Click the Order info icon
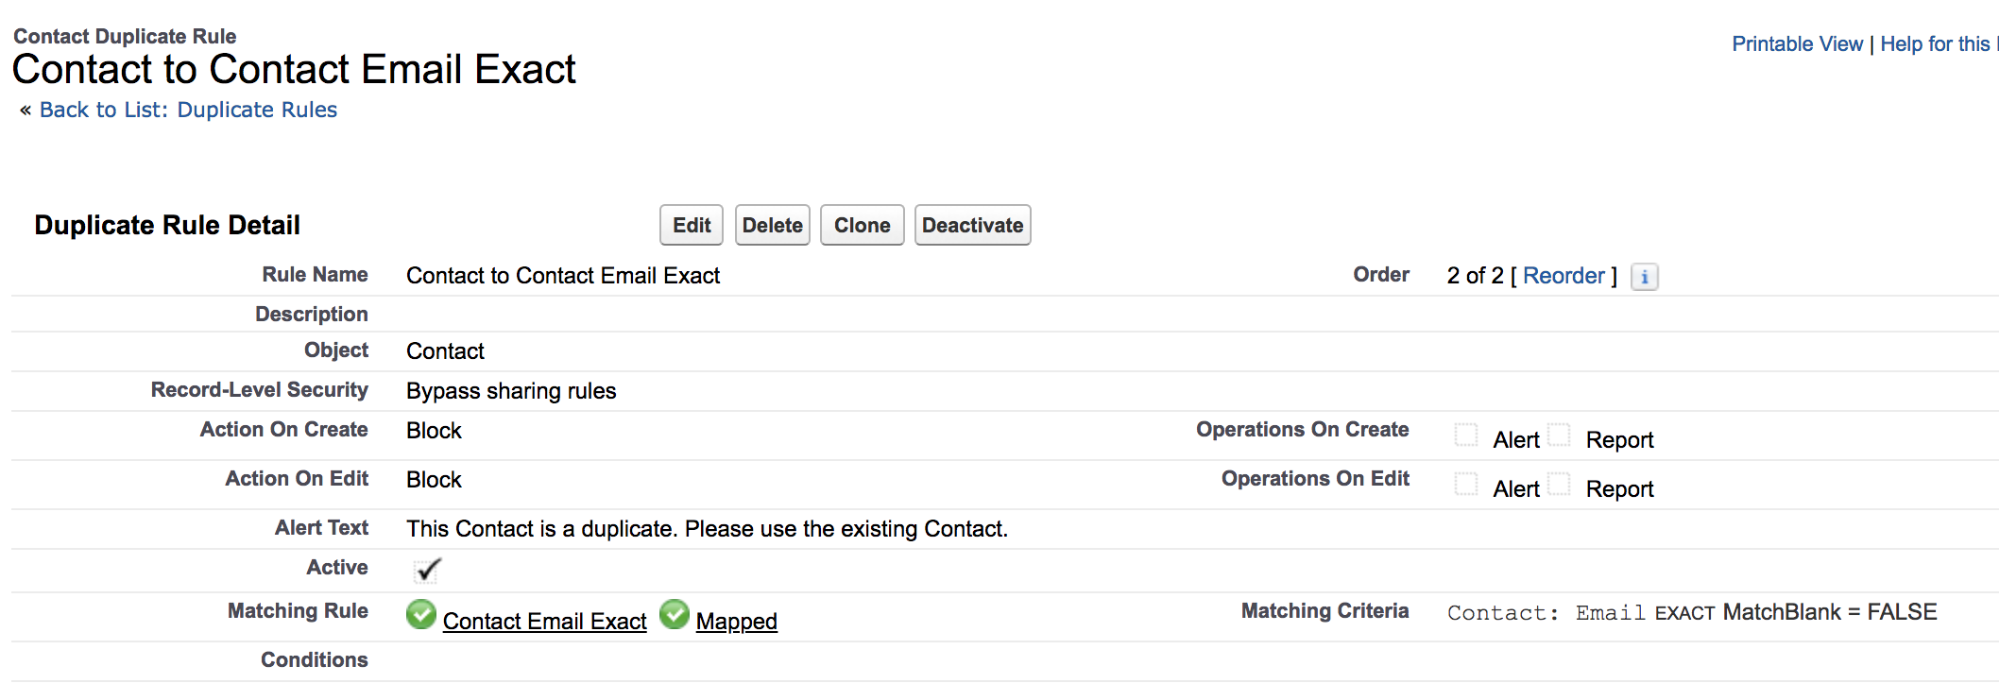 [1644, 277]
